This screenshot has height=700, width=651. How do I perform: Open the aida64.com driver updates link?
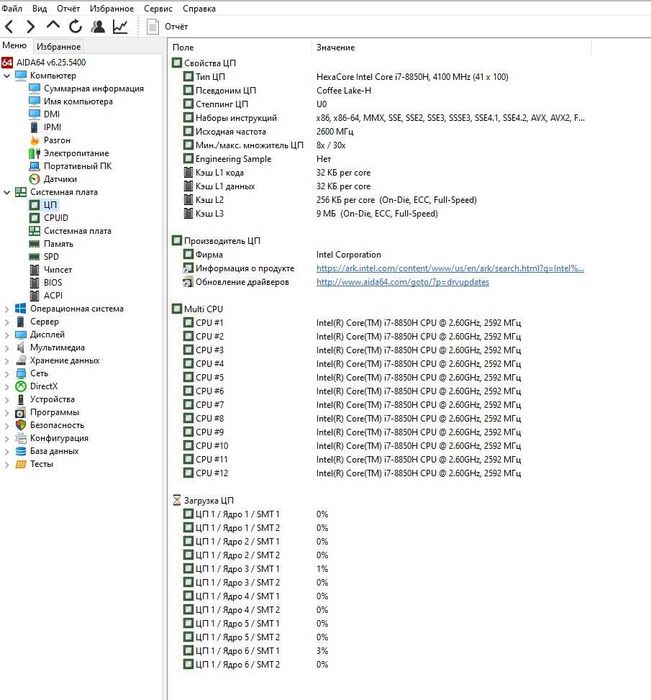402,282
